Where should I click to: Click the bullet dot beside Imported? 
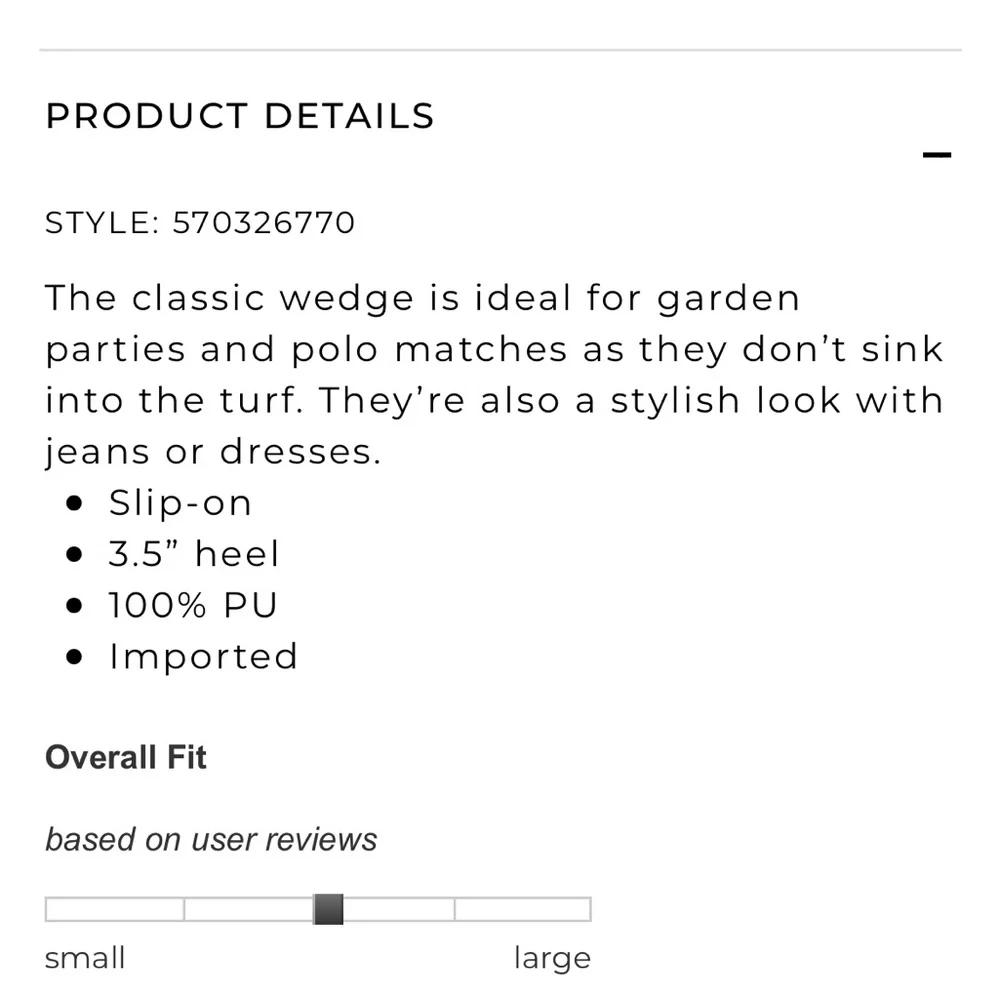(x=74, y=656)
